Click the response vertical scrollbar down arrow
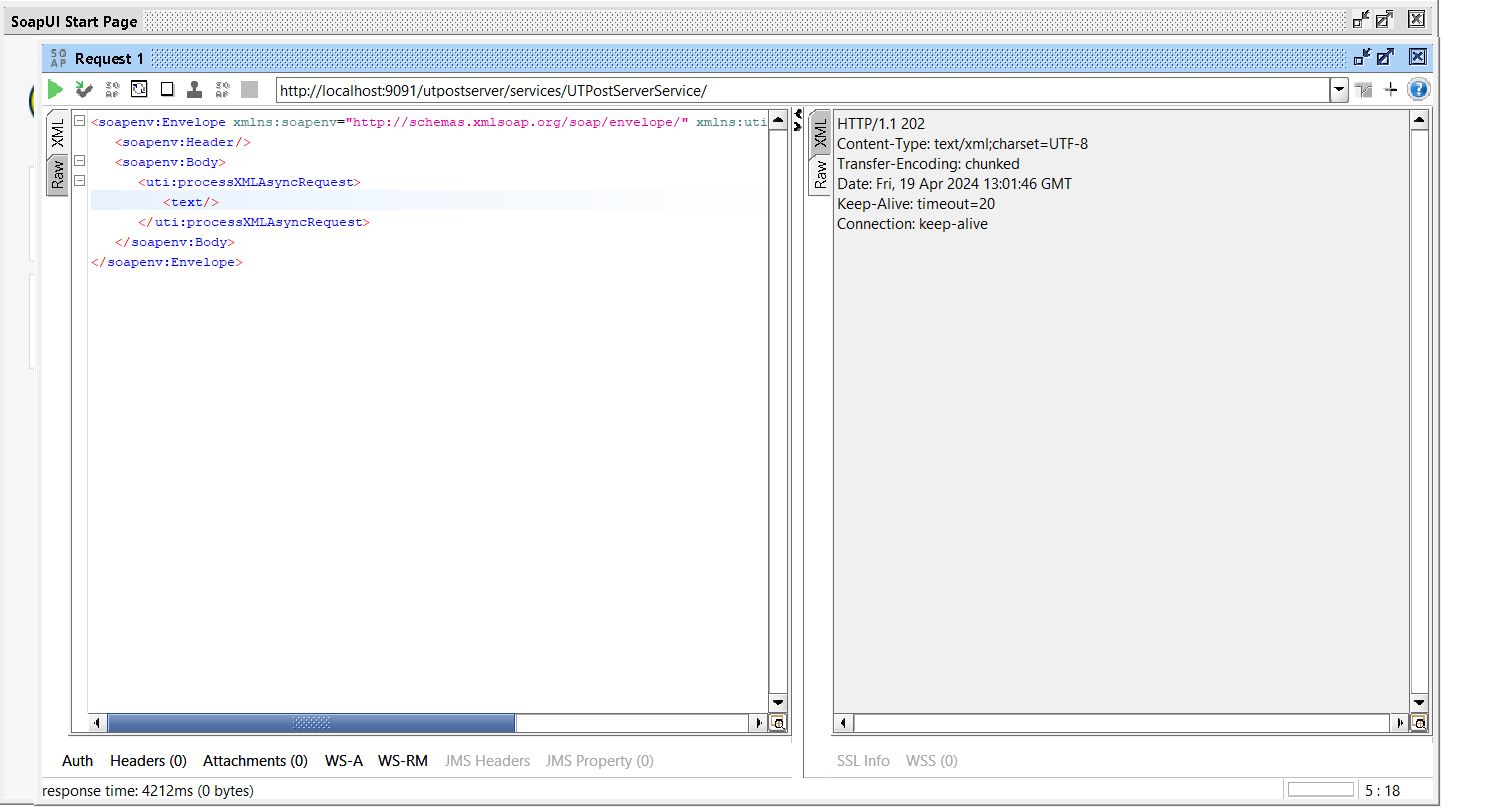Screen dimensions: 1492x811 click(1419, 702)
